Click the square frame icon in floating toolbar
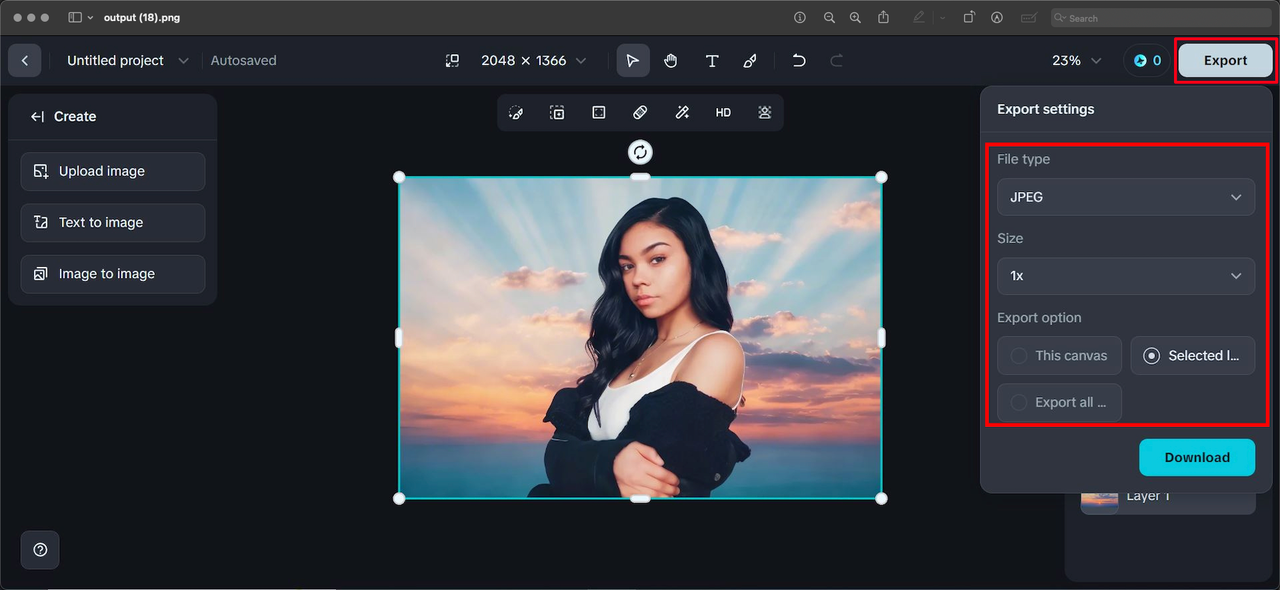The width and height of the screenshot is (1280, 590). point(598,113)
